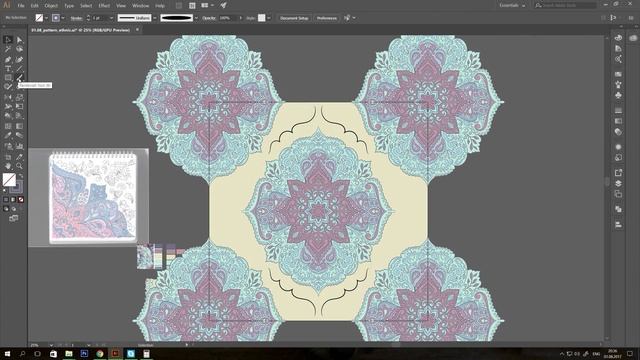The height and width of the screenshot is (360, 640).
Task: Expand opacity slider arrow
Action: click(x=240, y=18)
